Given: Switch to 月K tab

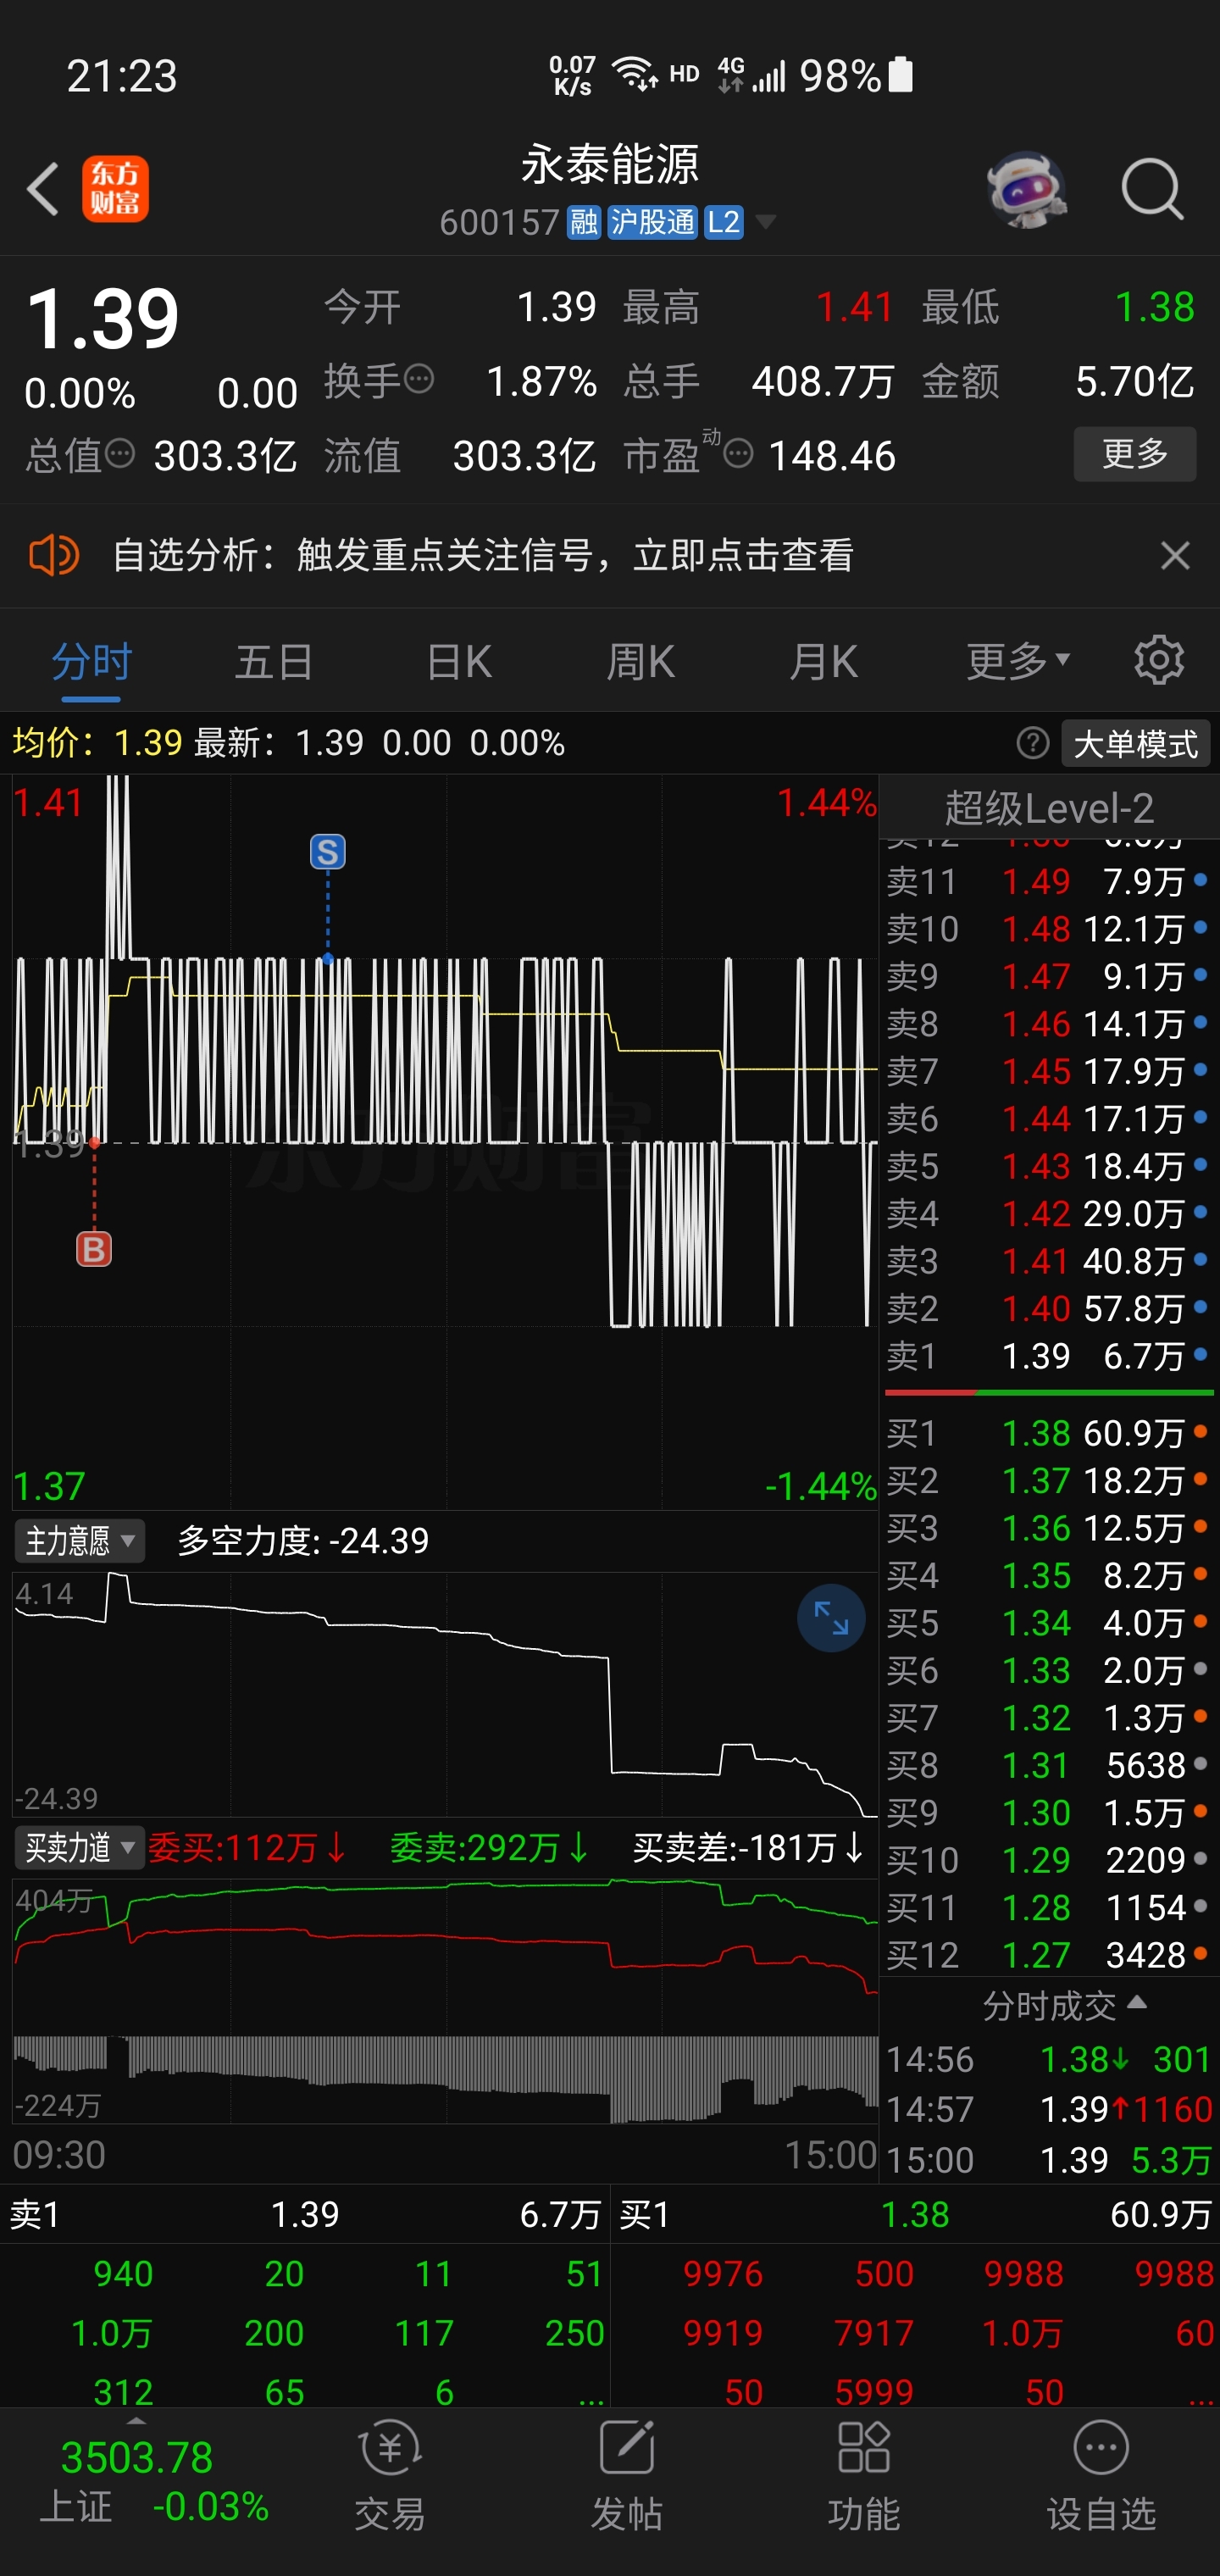Looking at the screenshot, I should pyautogui.click(x=823, y=662).
